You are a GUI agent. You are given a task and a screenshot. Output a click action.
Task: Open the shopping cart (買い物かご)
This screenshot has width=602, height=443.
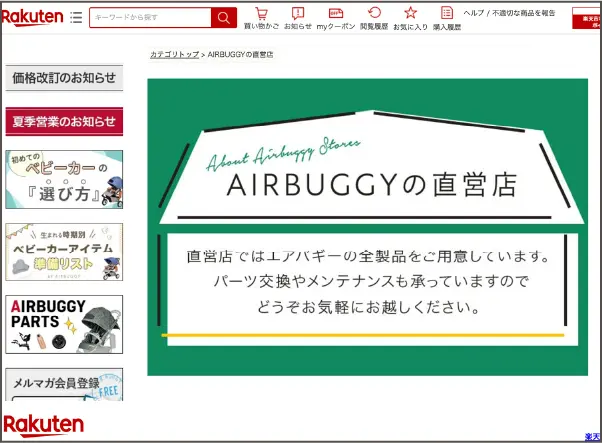261,18
